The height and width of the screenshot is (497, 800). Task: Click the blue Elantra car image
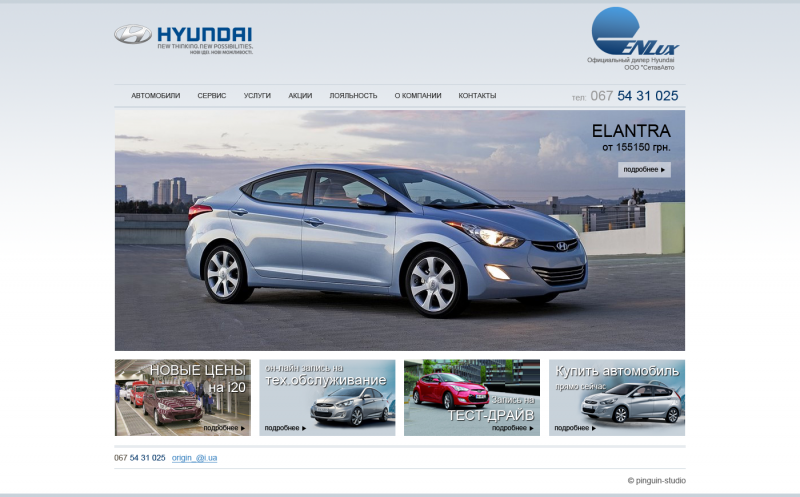[386, 240]
